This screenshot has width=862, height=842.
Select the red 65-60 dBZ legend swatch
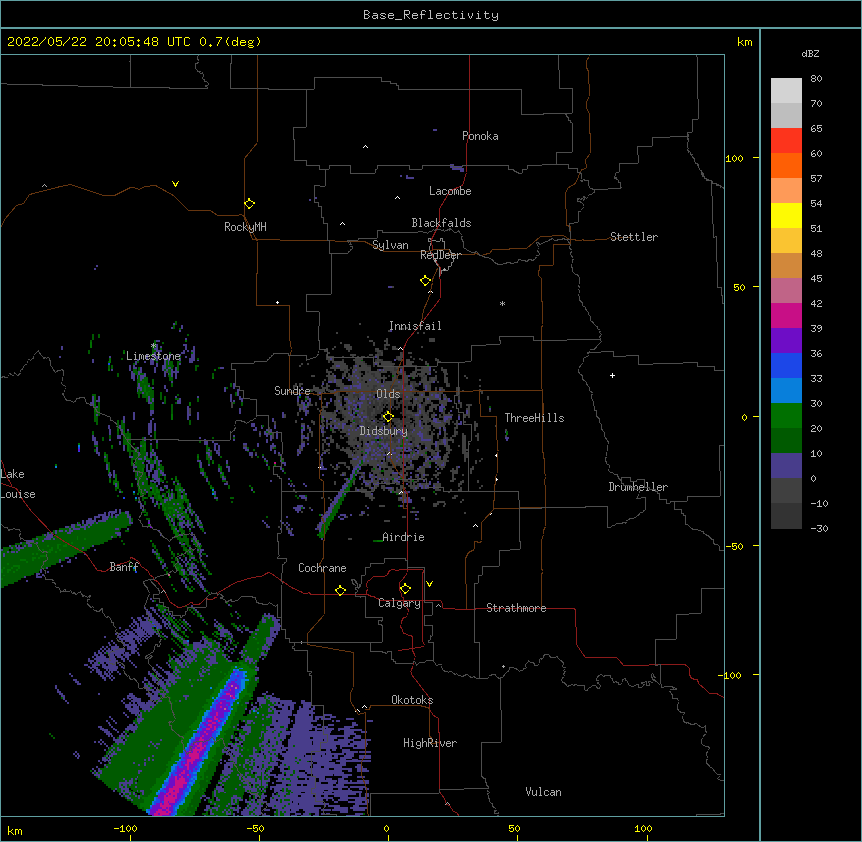(786, 140)
